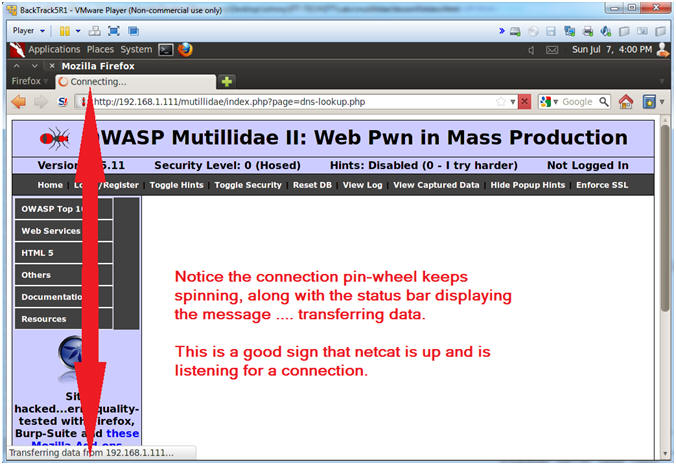Expand the OWASP Top 10 menu

[x=64, y=209]
